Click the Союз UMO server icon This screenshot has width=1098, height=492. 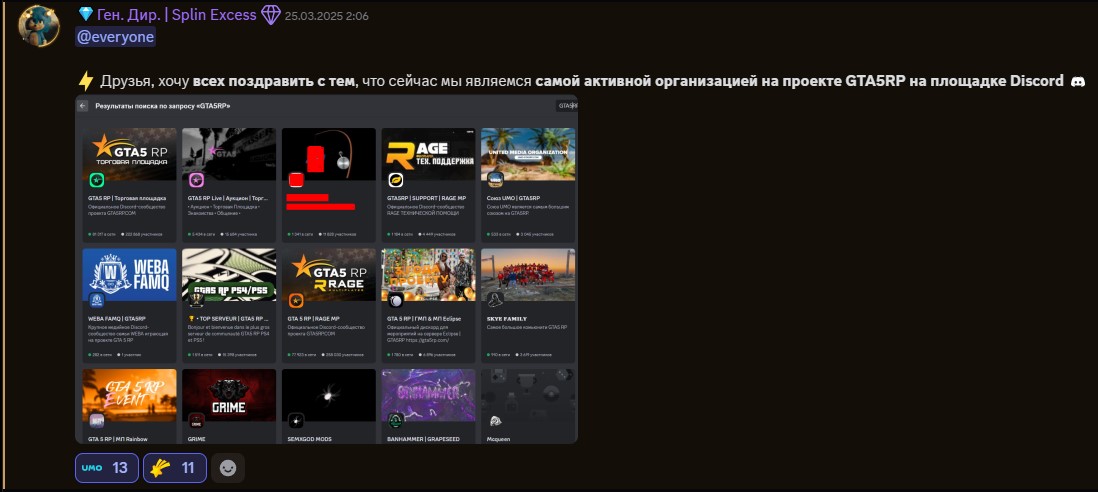click(x=496, y=181)
